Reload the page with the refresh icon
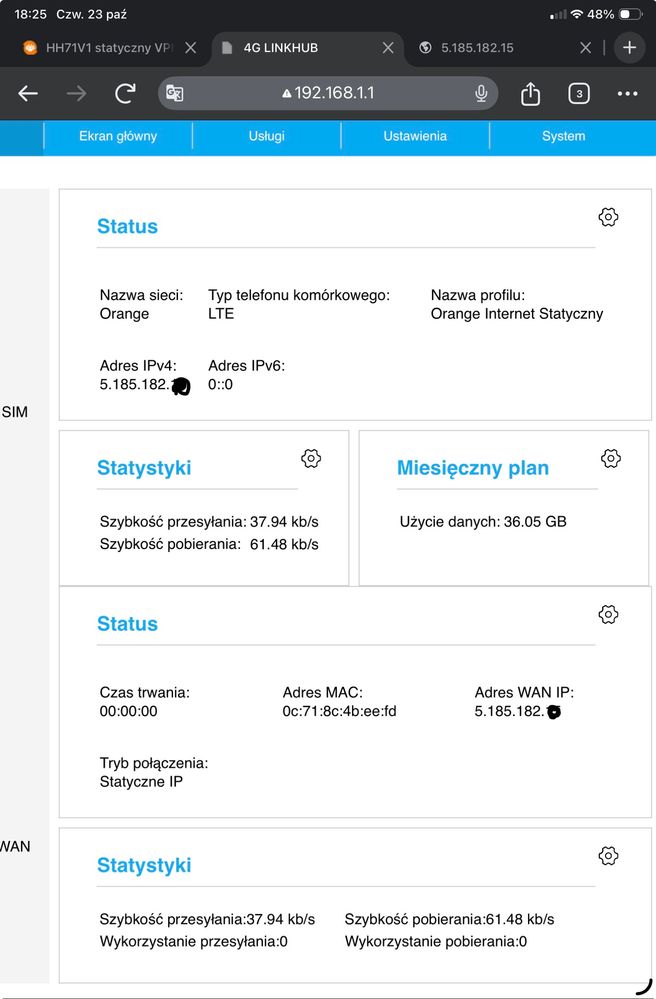 [x=125, y=94]
